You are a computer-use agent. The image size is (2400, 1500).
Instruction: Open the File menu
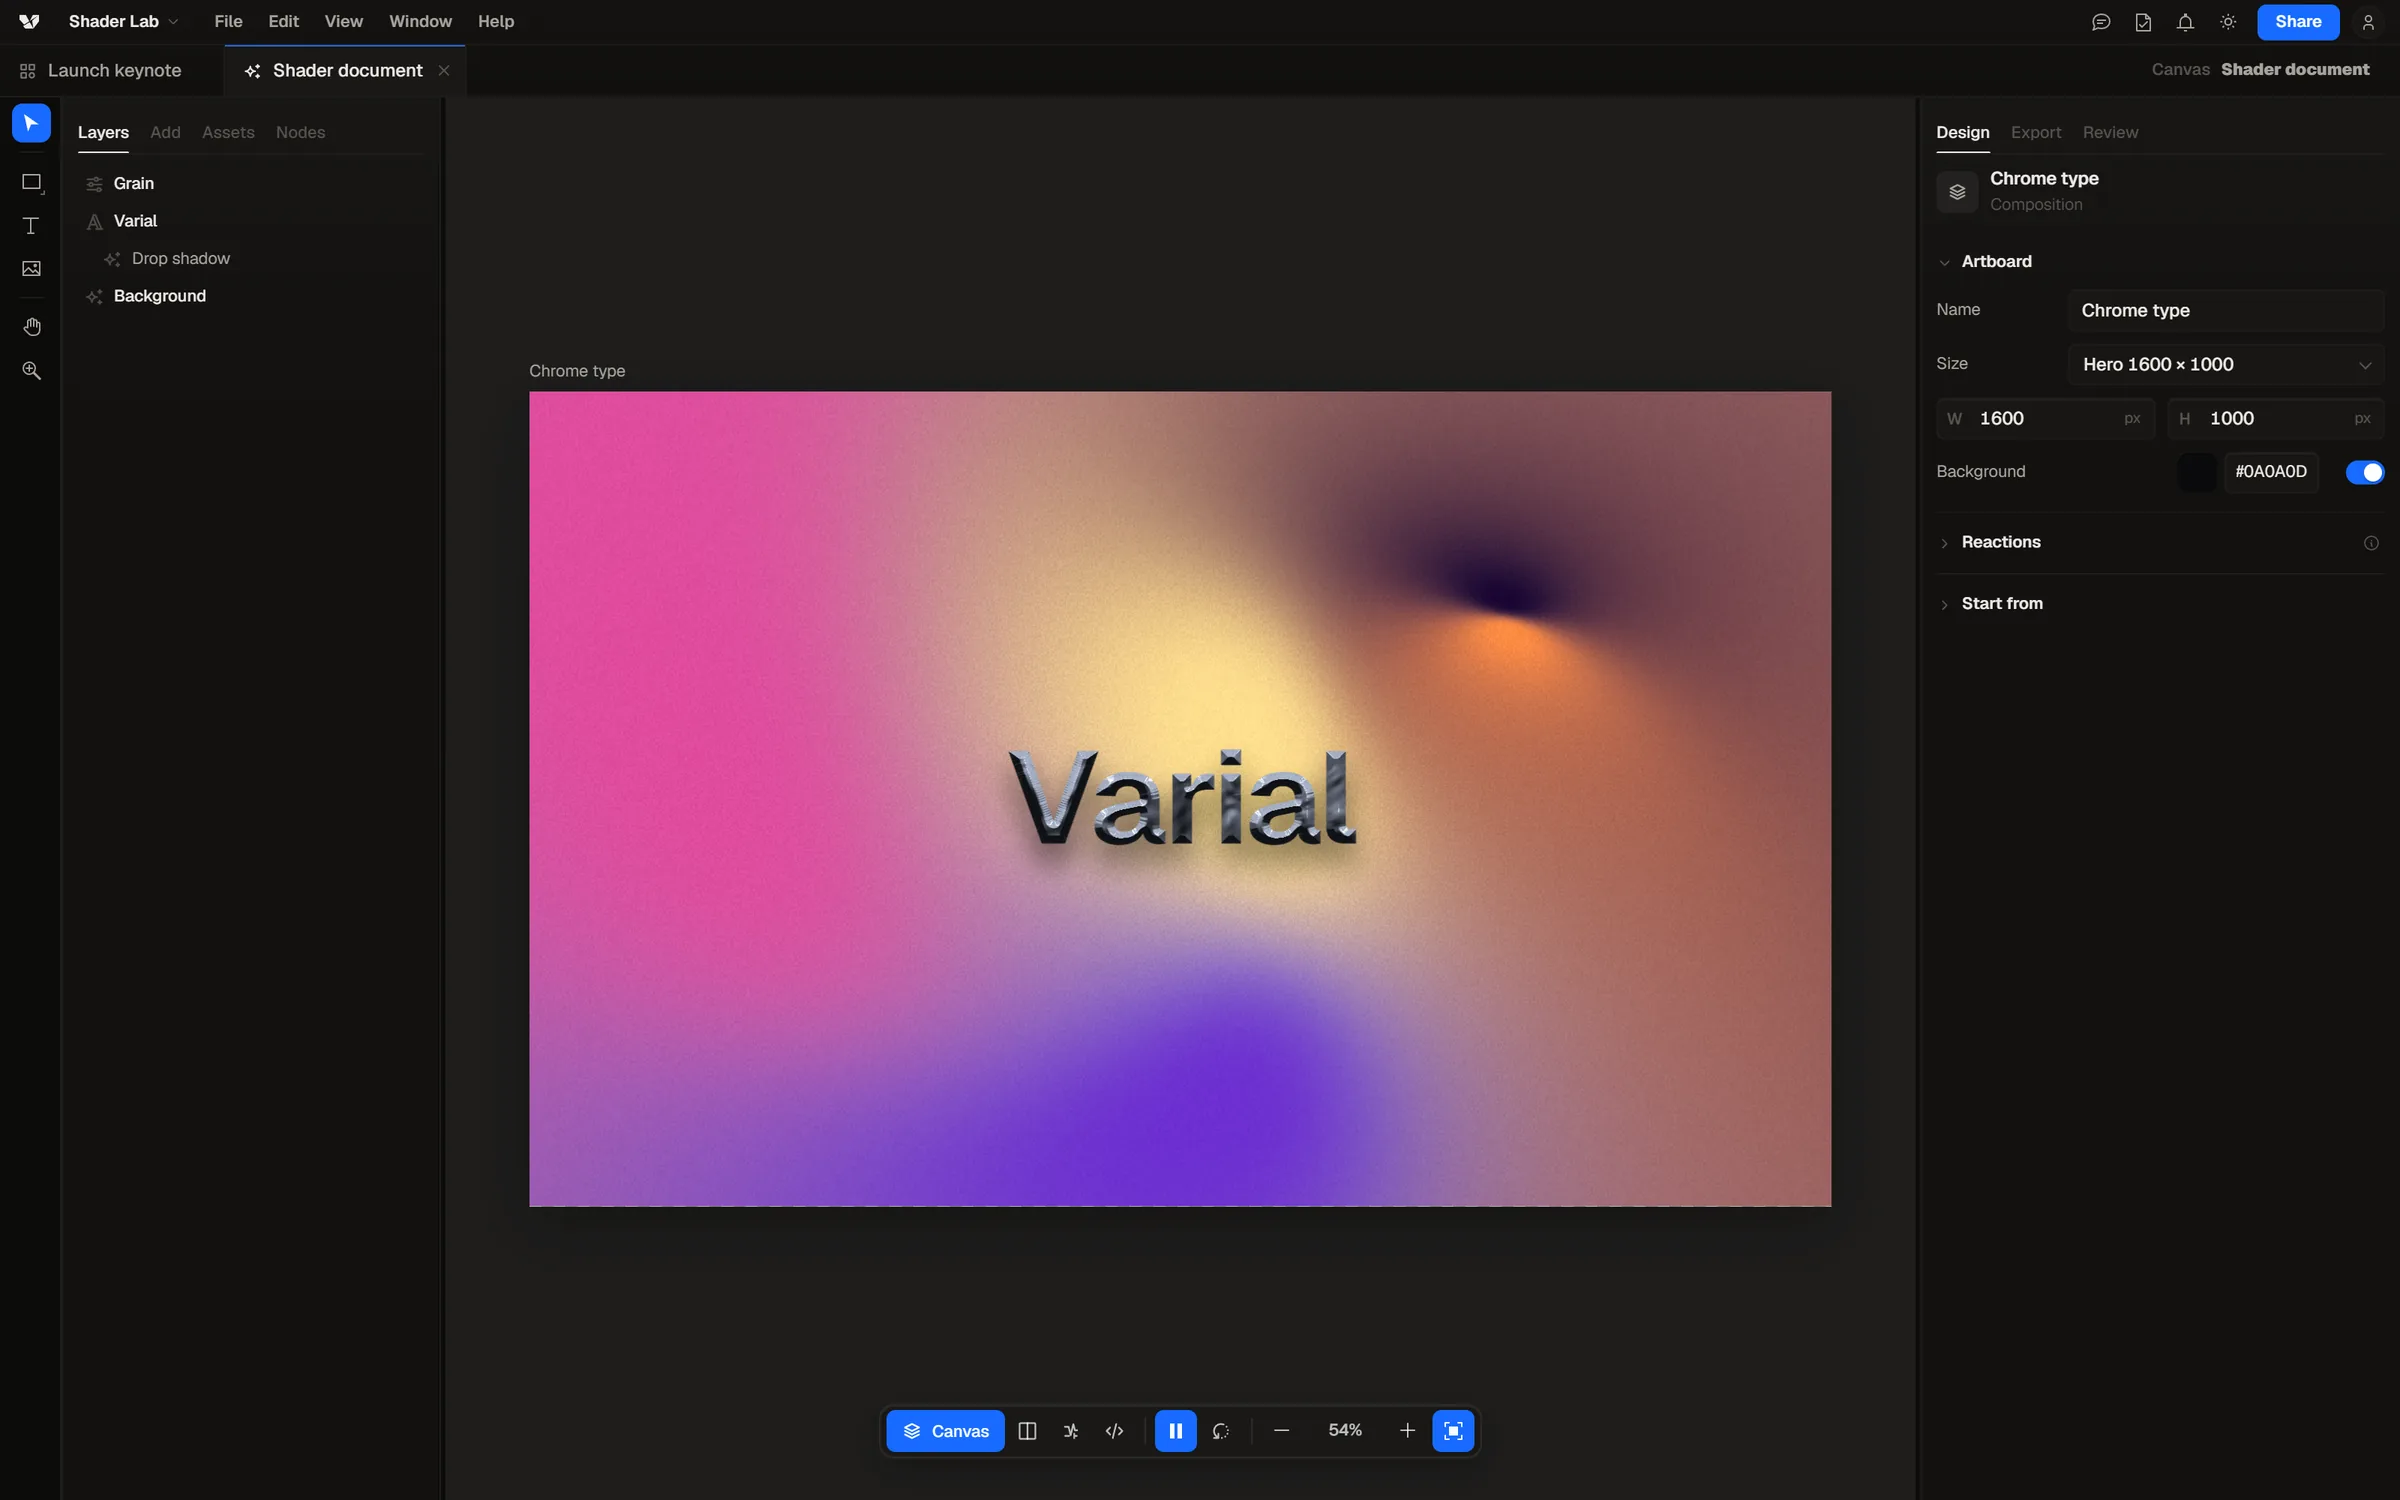click(228, 22)
